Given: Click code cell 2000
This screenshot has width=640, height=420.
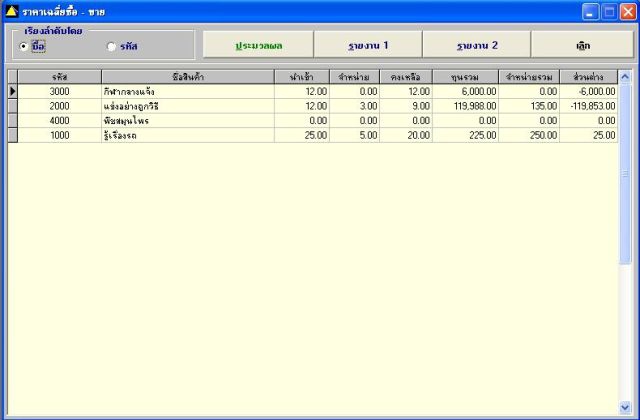Looking at the screenshot, I should pyautogui.click(x=60, y=106).
